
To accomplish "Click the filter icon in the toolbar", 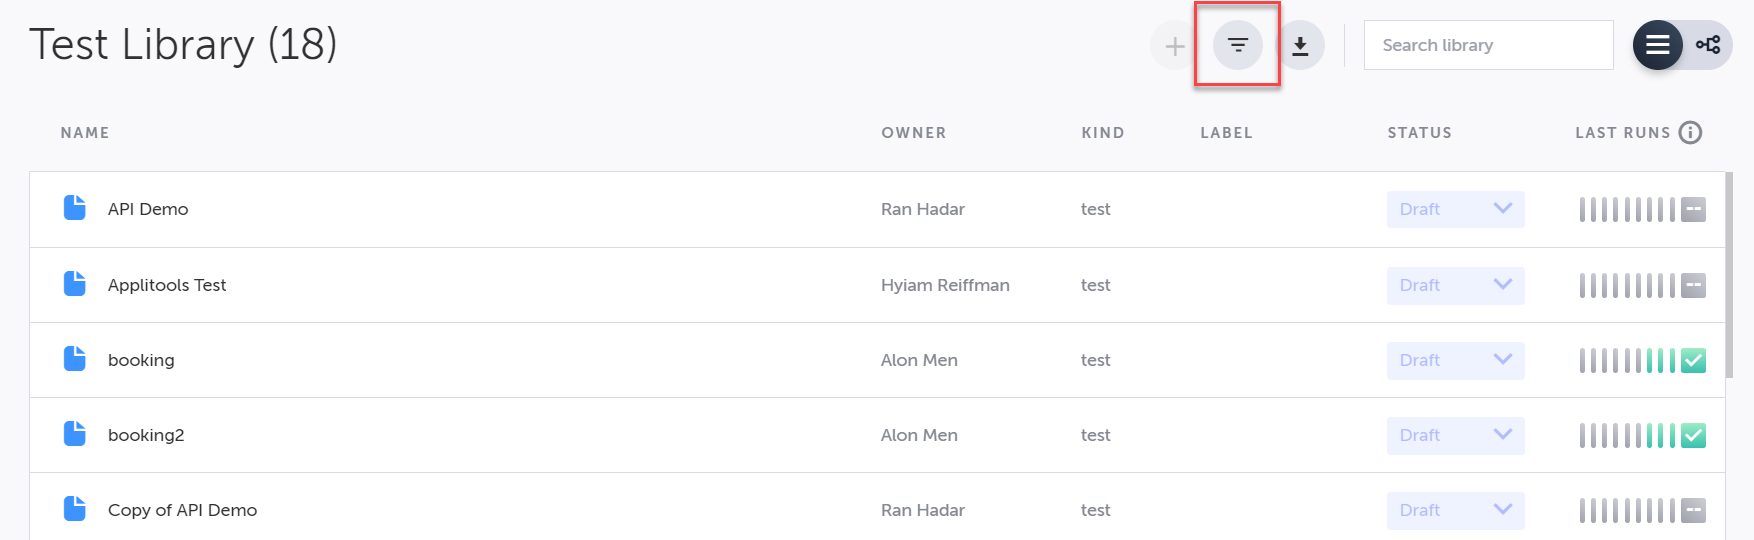I will point(1238,45).
